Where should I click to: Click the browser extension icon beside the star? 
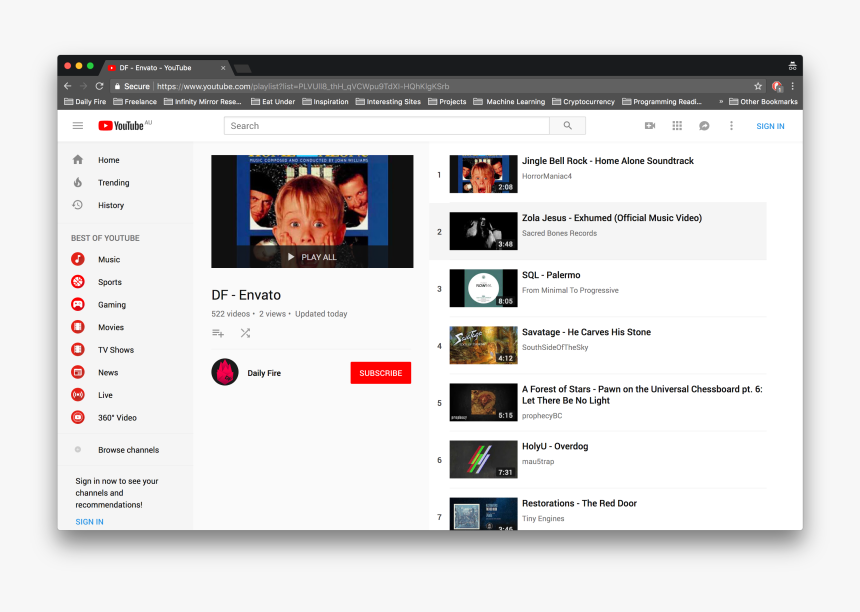[x=777, y=86]
